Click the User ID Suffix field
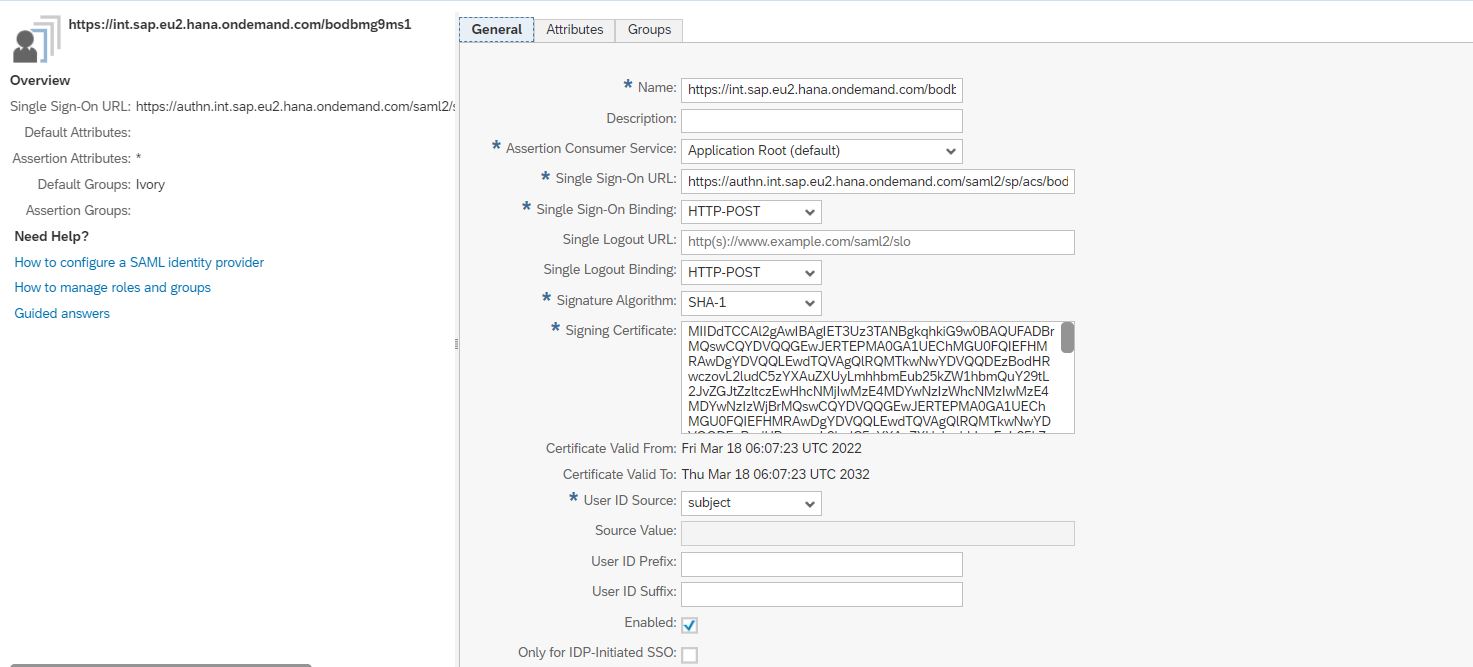This screenshot has height=667, width=1473. 821,594
